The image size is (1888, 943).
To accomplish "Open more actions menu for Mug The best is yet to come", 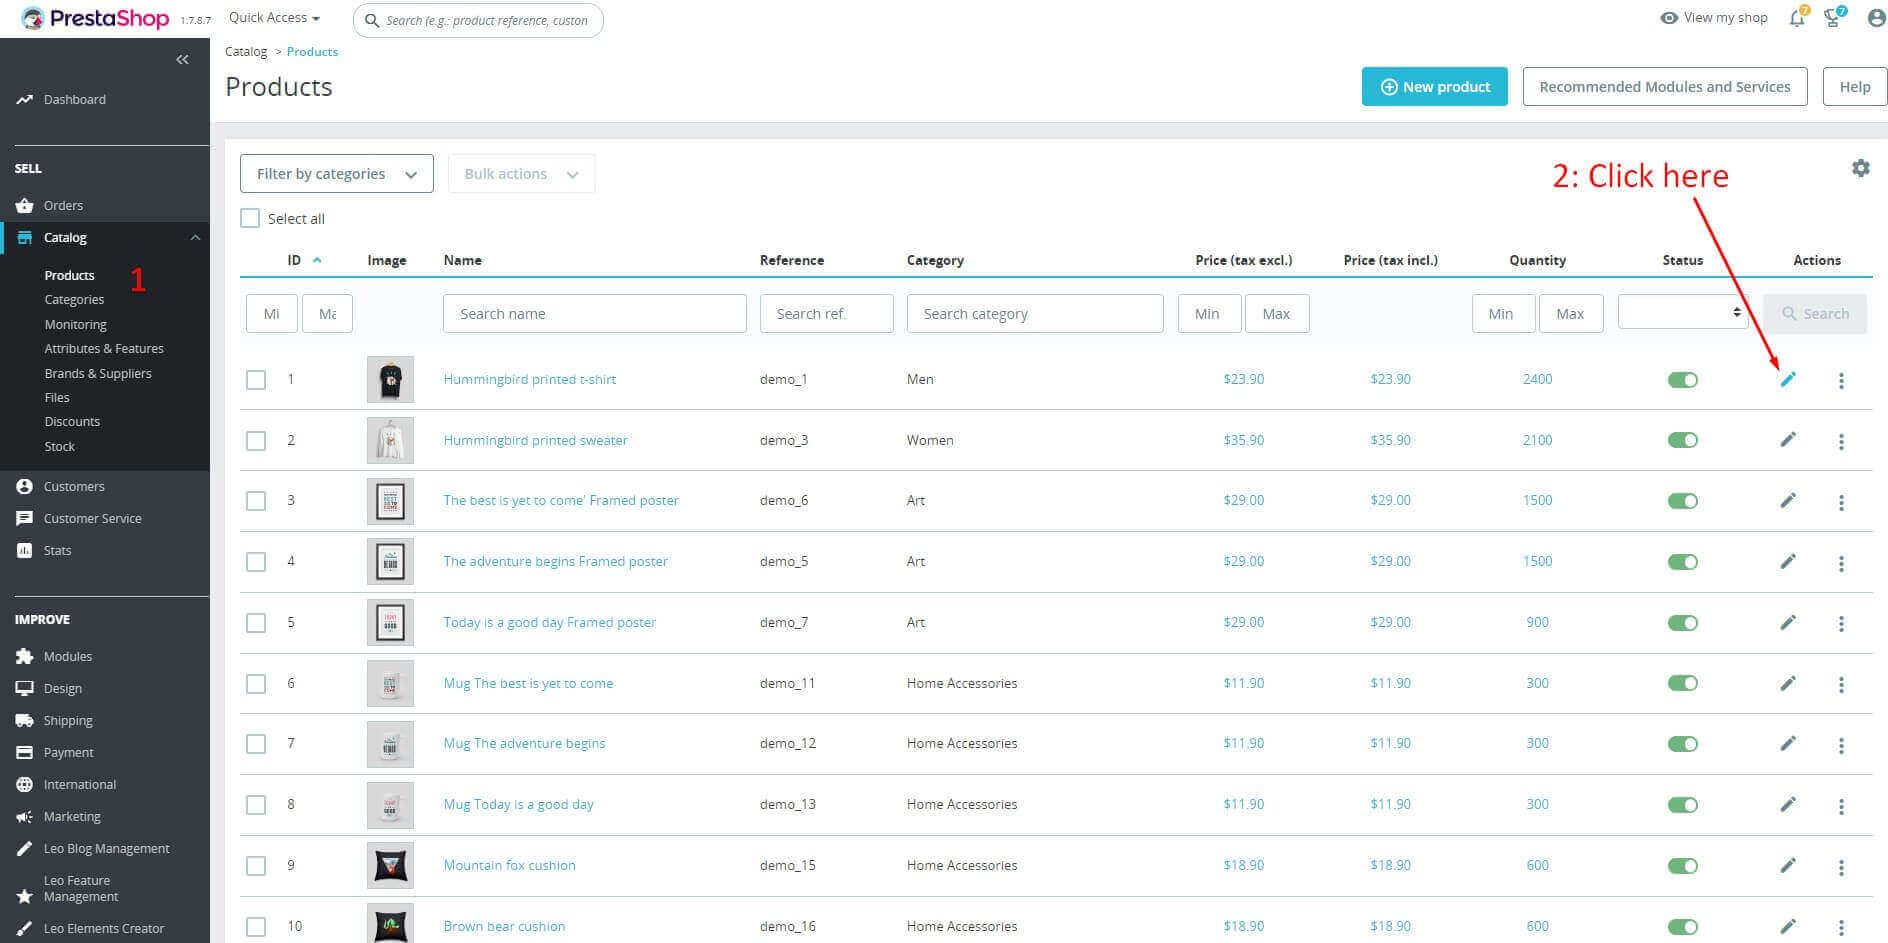I will [1841, 684].
